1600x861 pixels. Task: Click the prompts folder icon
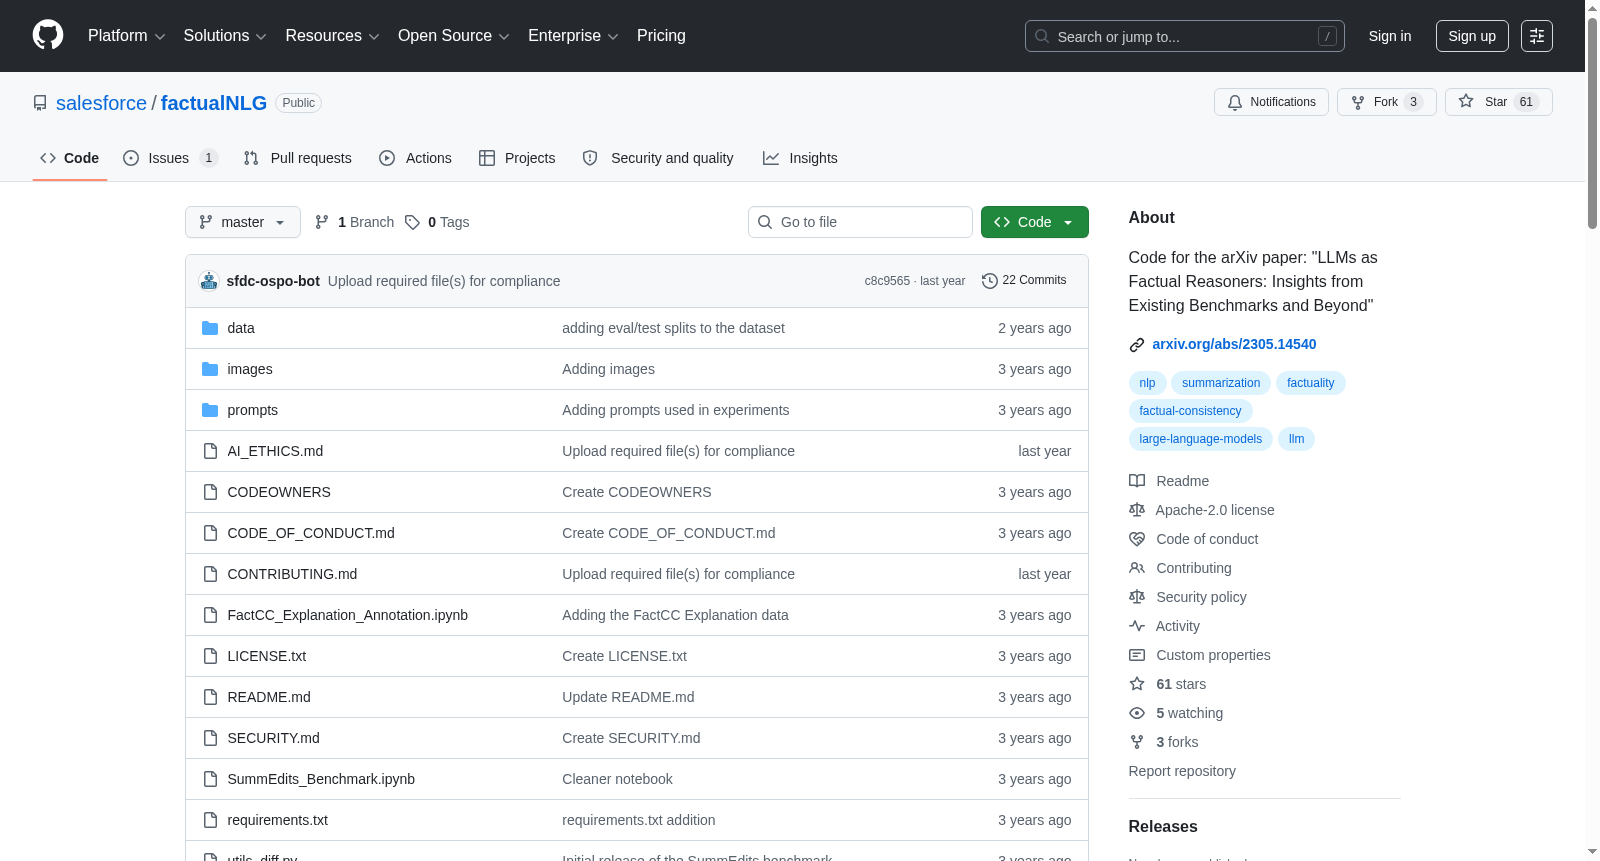click(210, 410)
